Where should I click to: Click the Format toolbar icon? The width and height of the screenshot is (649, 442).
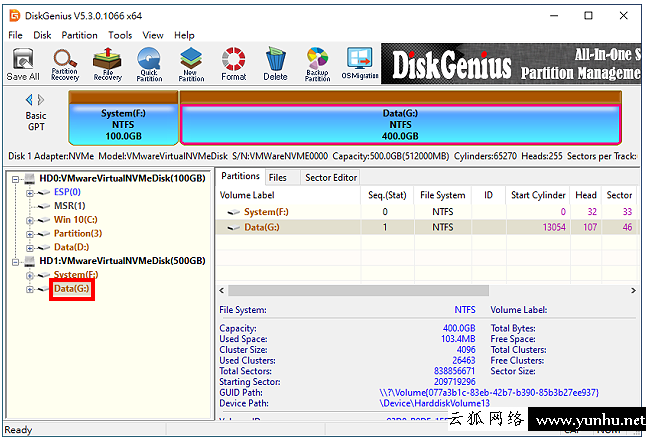point(233,64)
